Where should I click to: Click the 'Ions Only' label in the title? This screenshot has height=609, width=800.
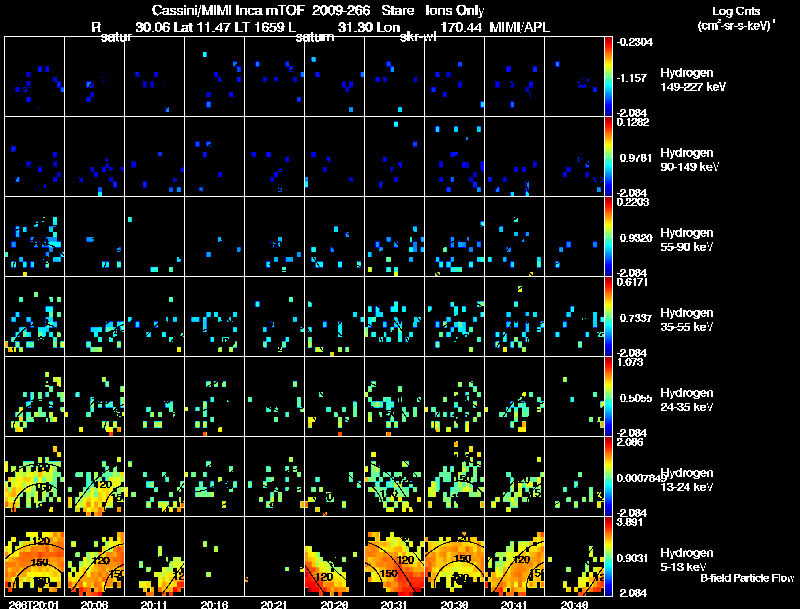click(455, 11)
